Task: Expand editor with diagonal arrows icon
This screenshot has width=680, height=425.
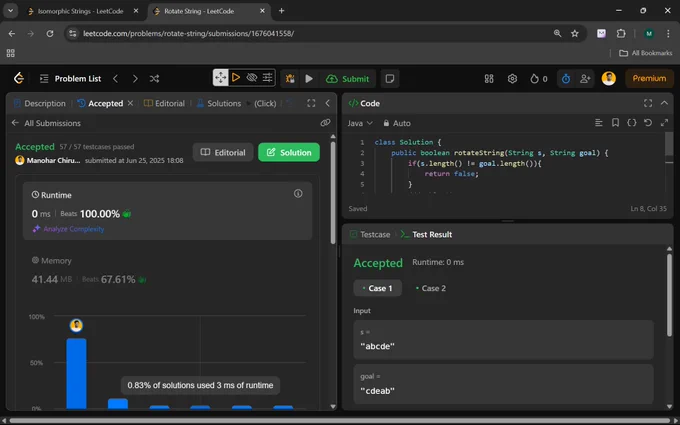Action: click(664, 123)
